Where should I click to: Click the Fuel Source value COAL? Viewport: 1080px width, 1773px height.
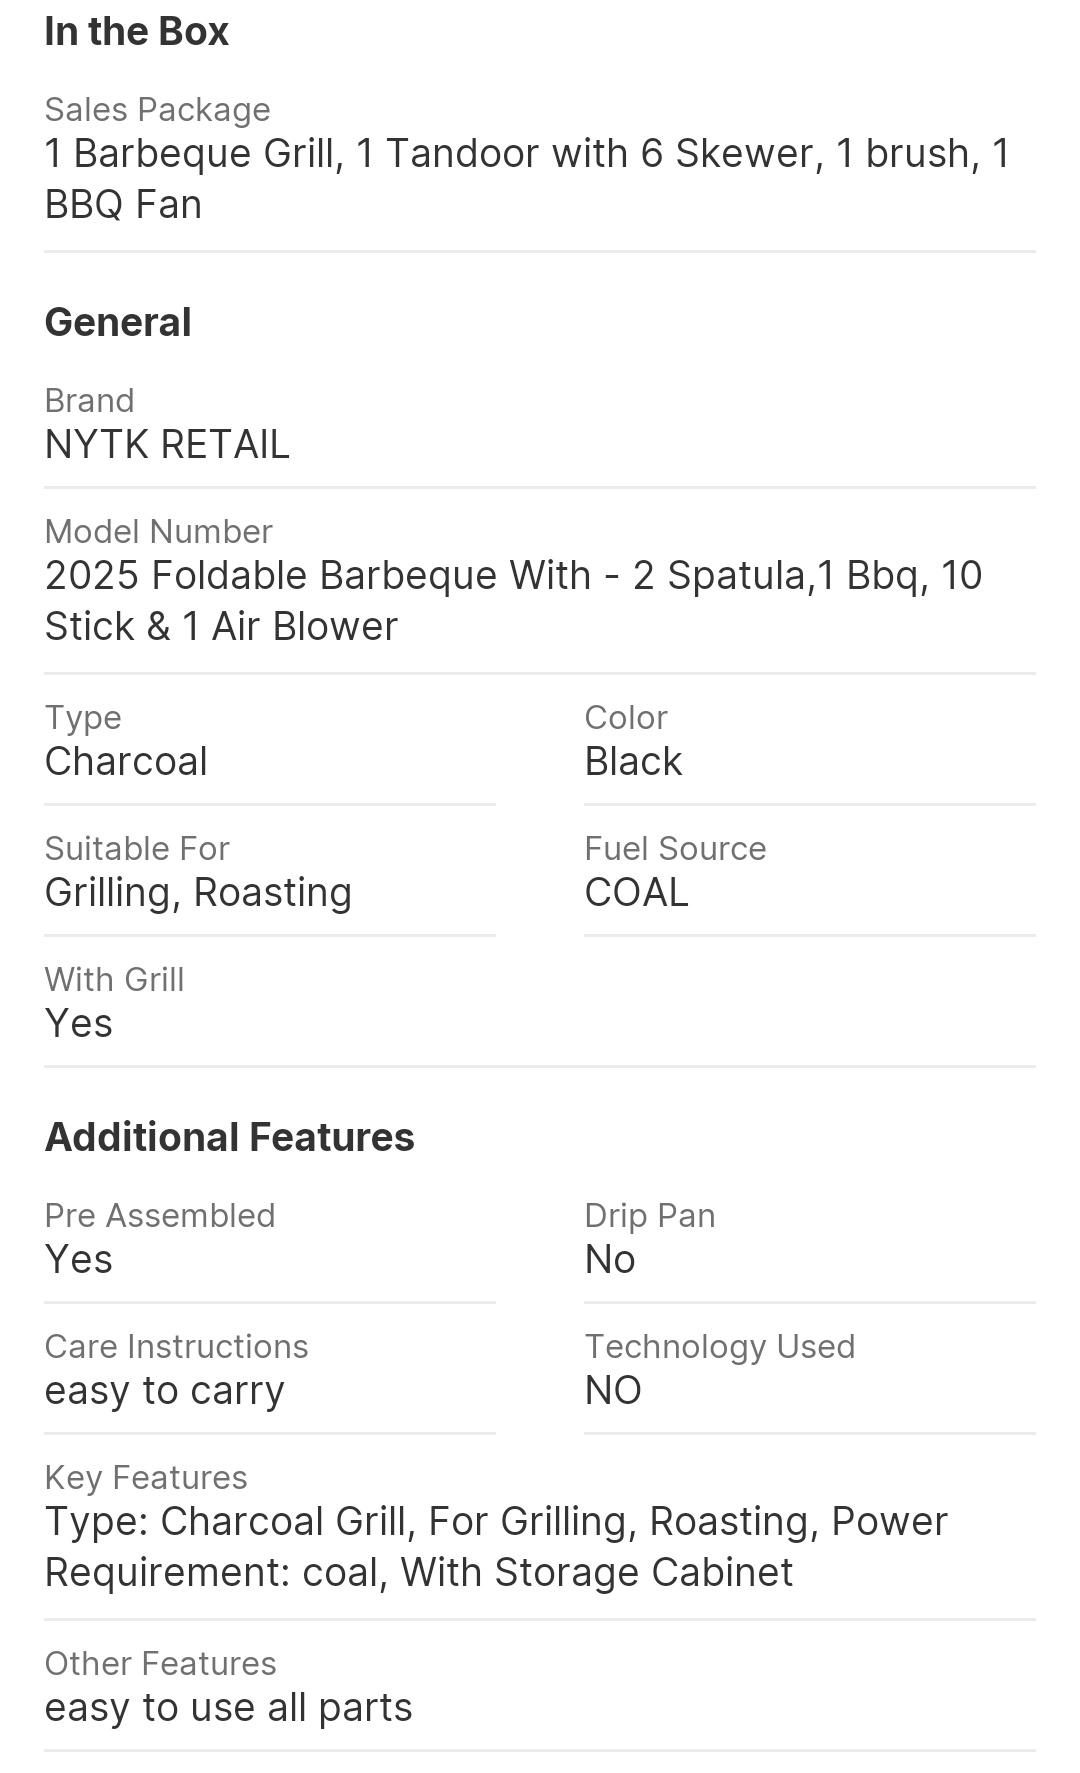point(636,892)
